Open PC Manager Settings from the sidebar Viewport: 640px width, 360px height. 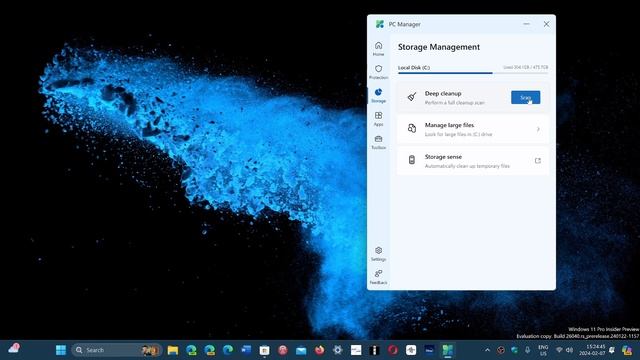pos(378,253)
